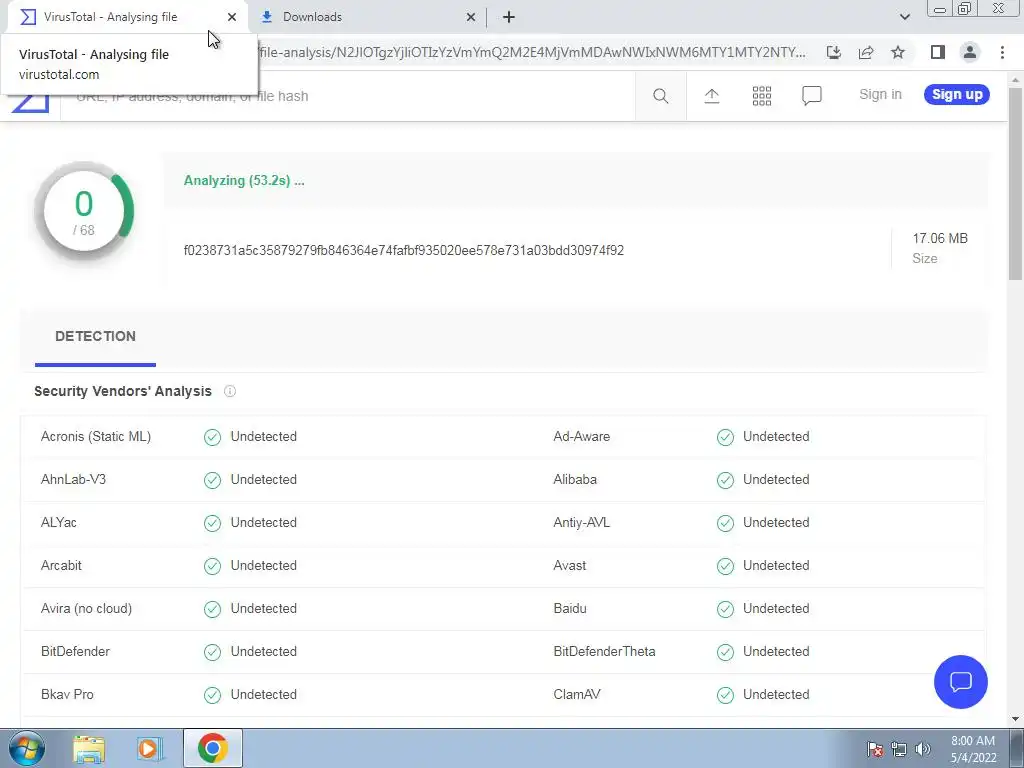Click the install app icon in address bar

[833, 52]
